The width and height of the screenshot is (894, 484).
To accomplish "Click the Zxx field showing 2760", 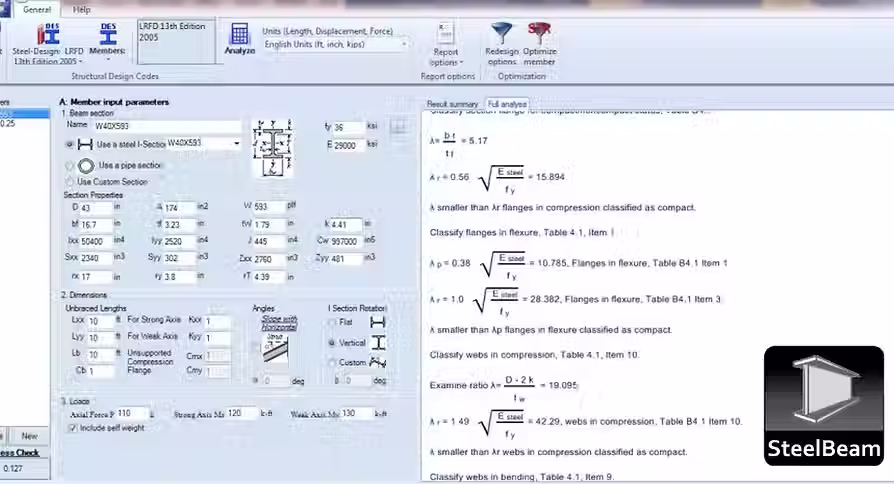I will pos(269,259).
